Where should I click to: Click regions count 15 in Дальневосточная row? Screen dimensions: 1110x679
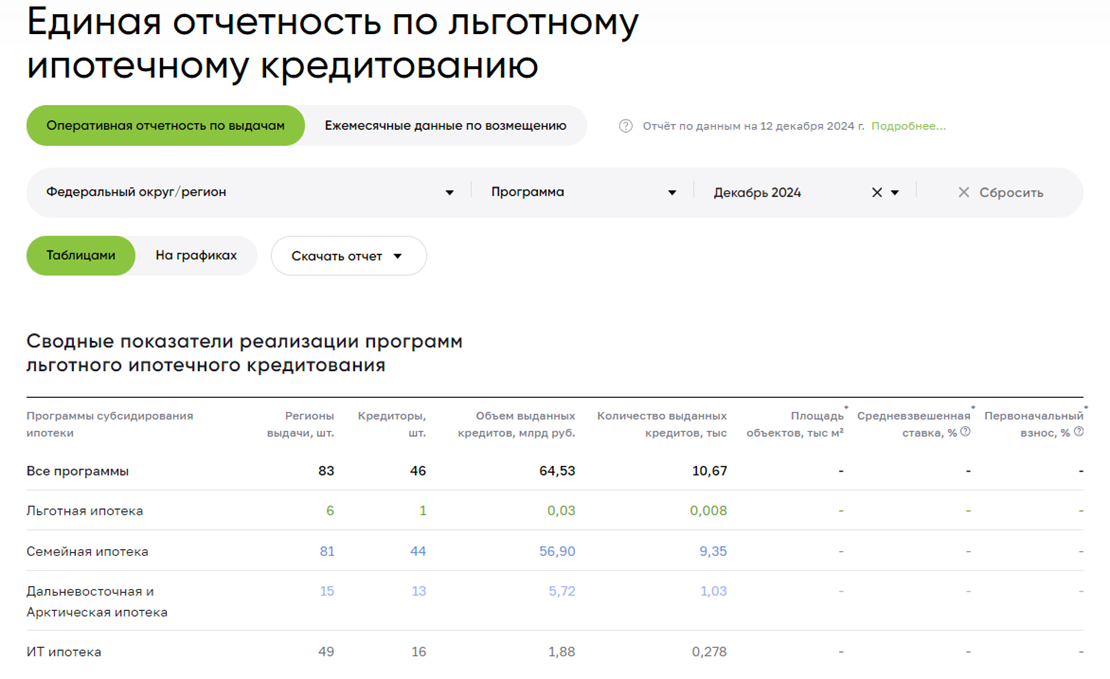(x=327, y=591)
